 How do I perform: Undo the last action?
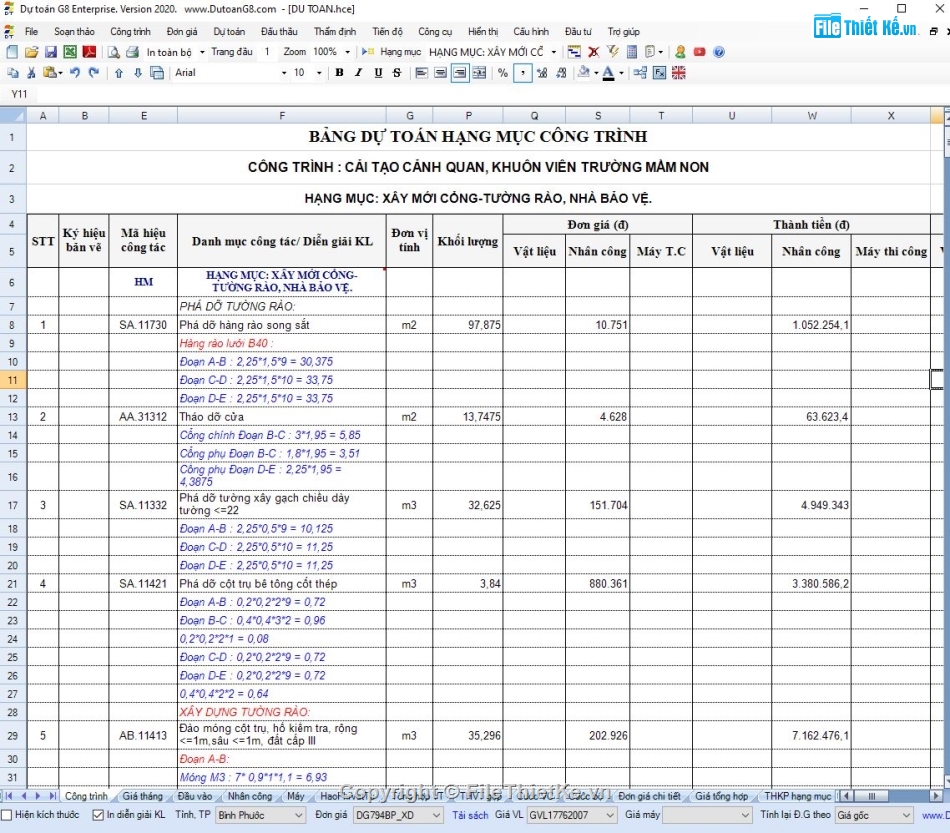coord(75,73)
